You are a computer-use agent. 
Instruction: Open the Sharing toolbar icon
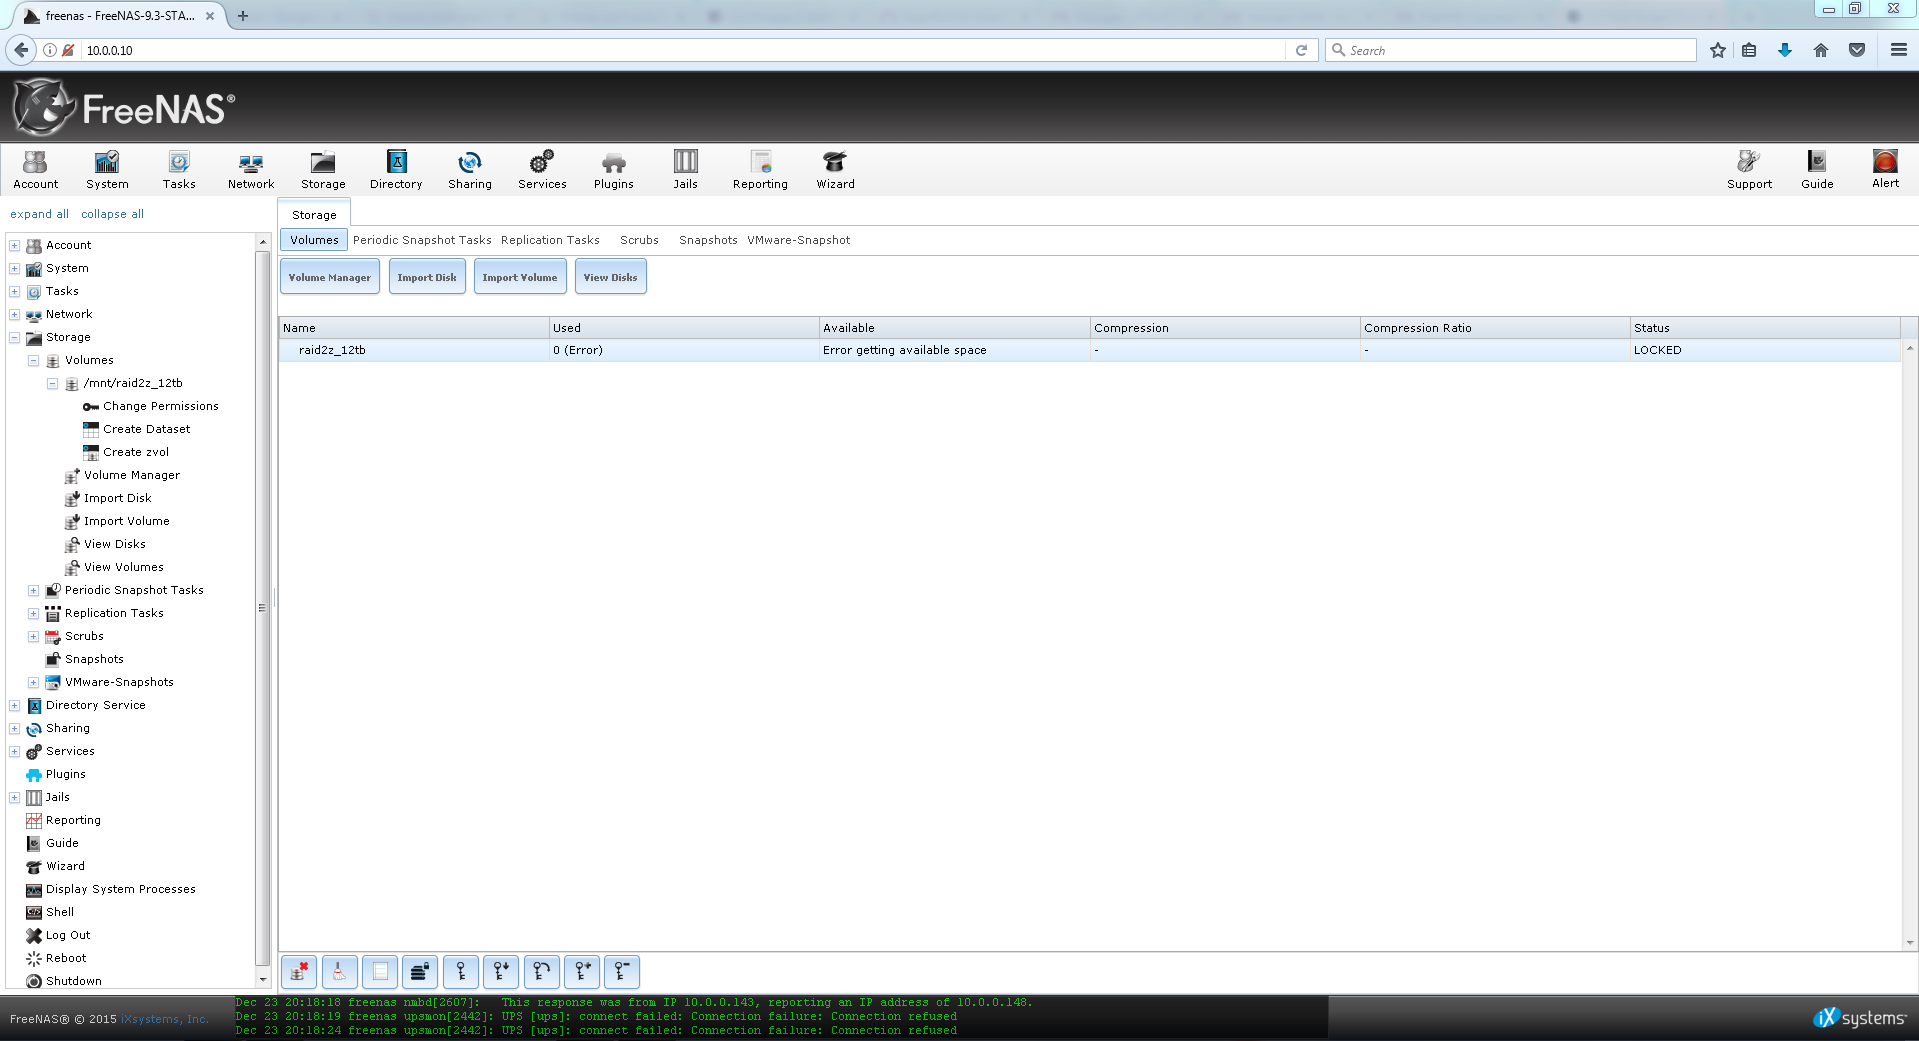click(x=470, y=169)
